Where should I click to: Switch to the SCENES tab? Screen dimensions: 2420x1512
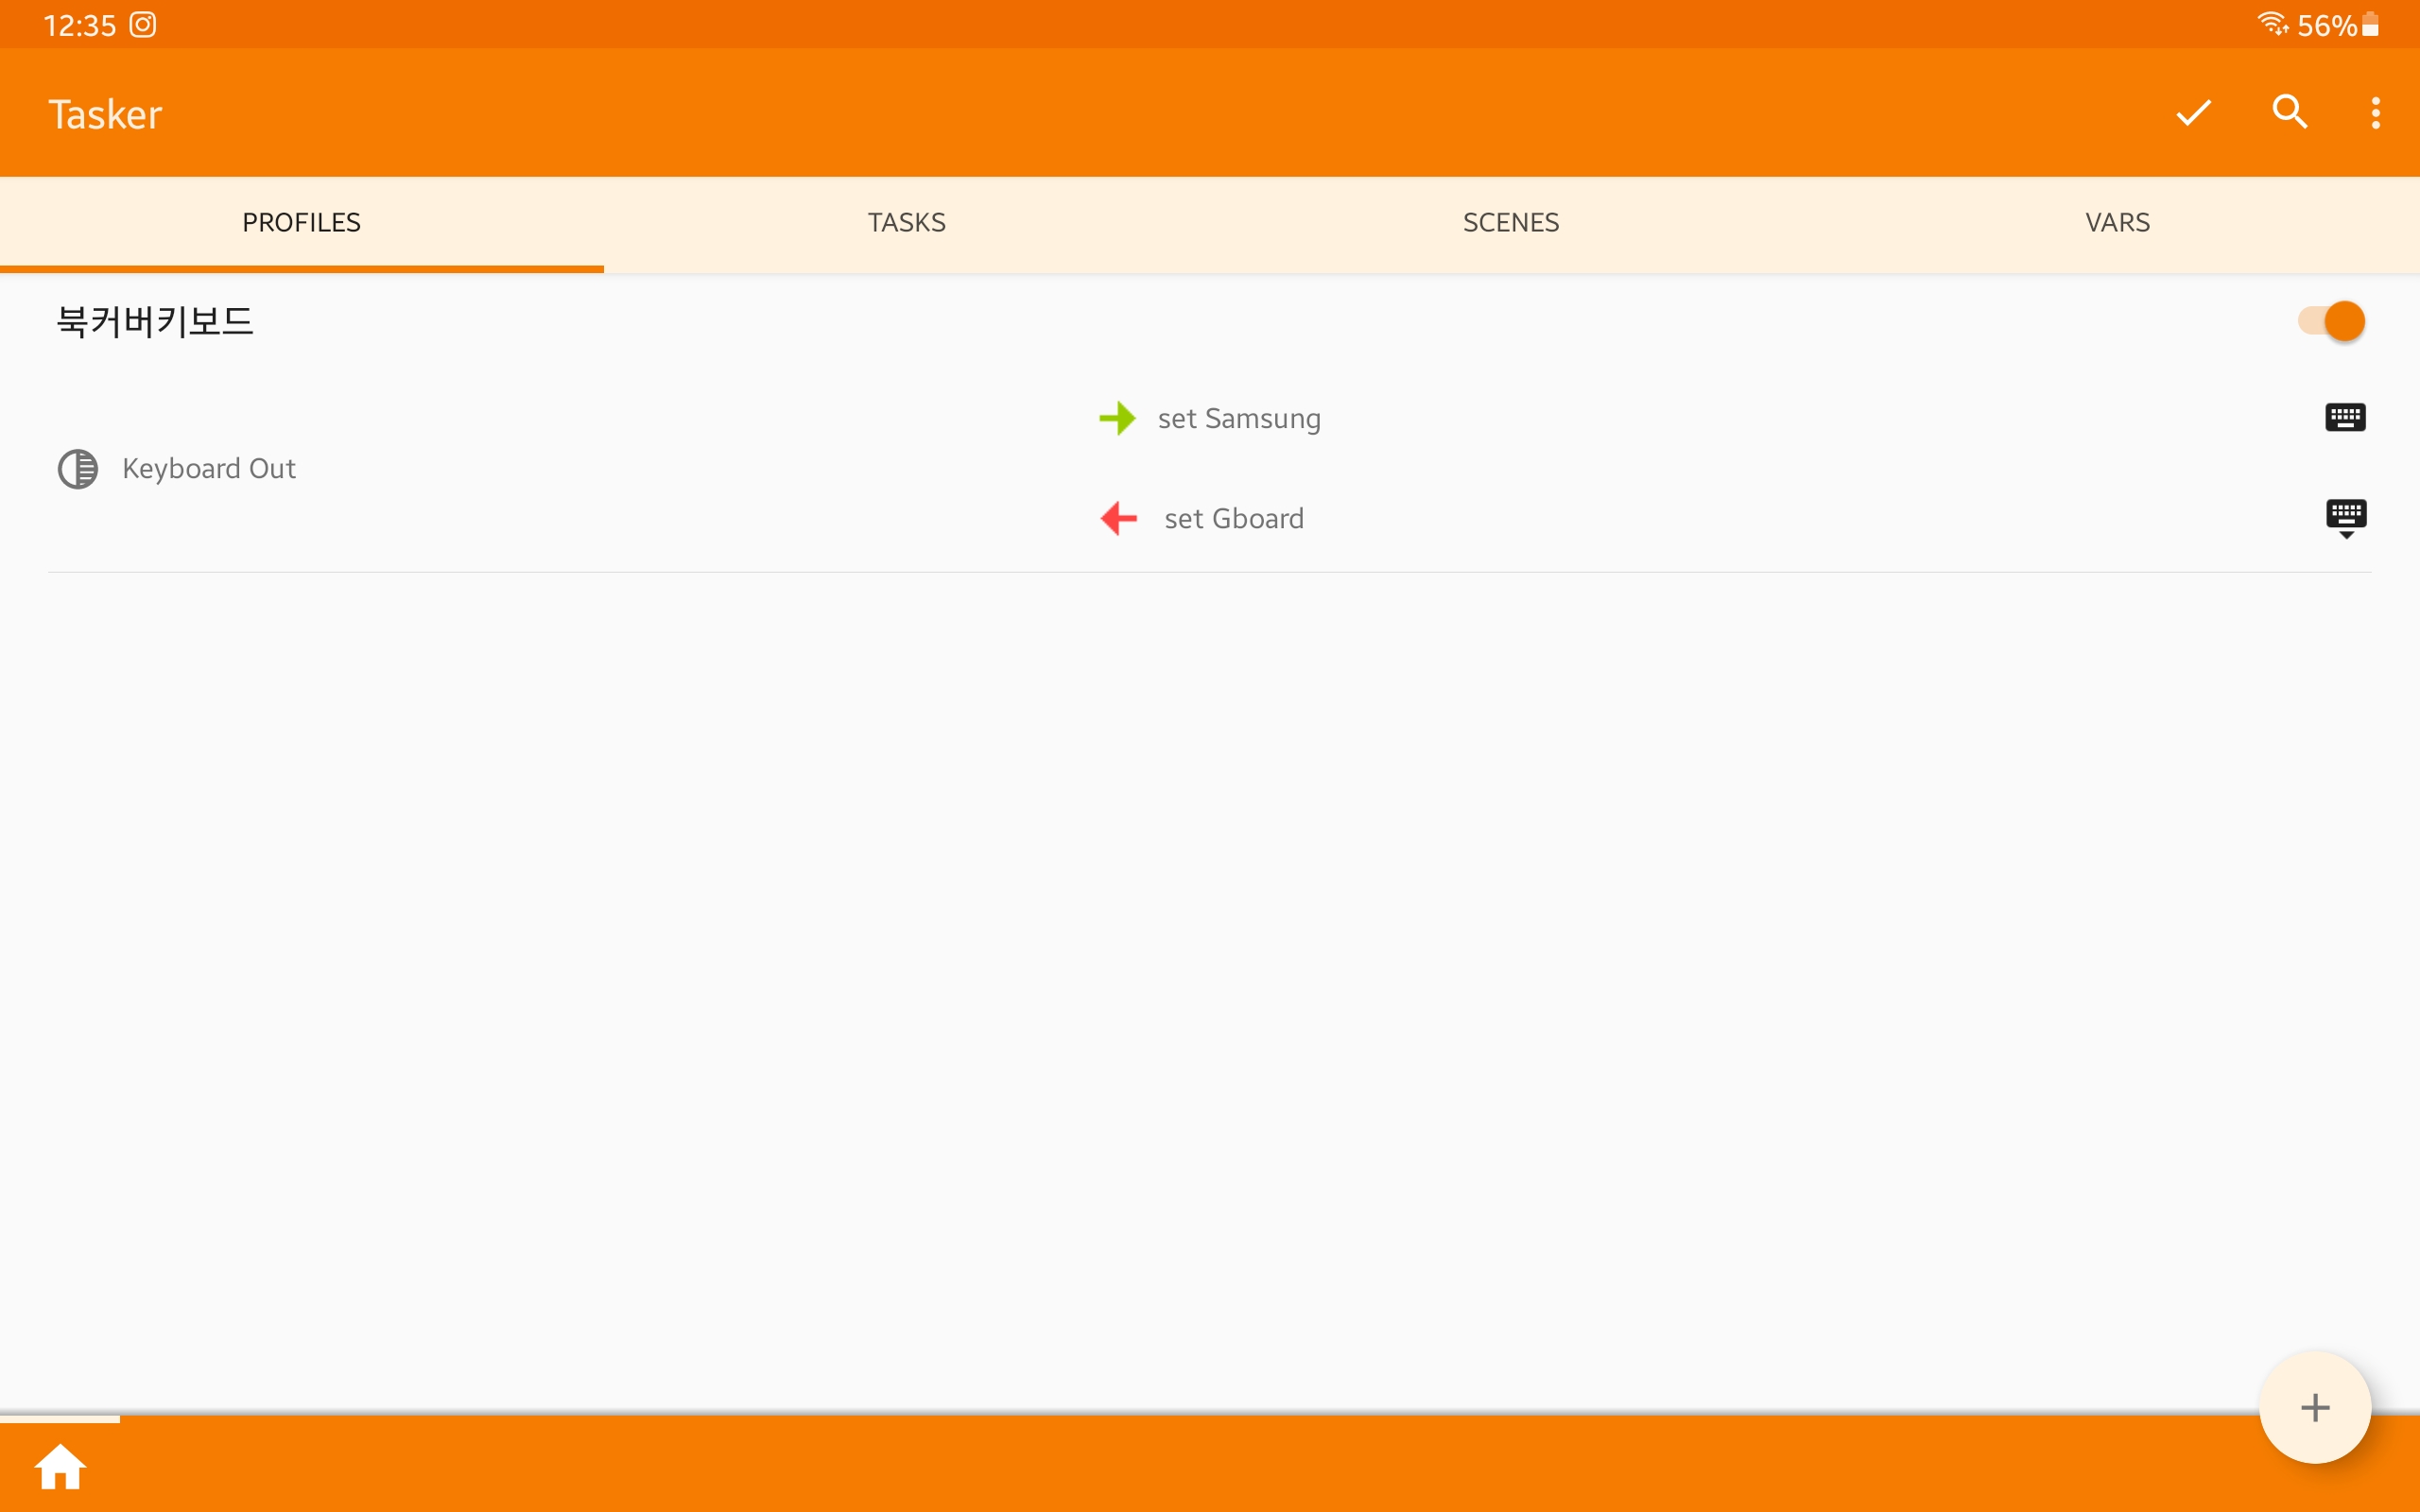1510,222
